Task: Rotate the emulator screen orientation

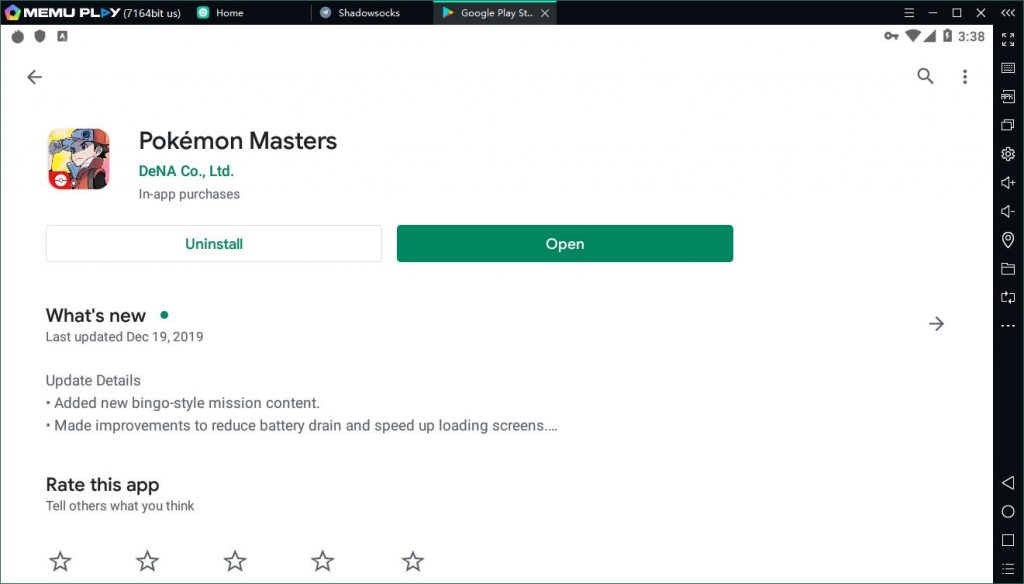Action: (x=1008, y=298)
